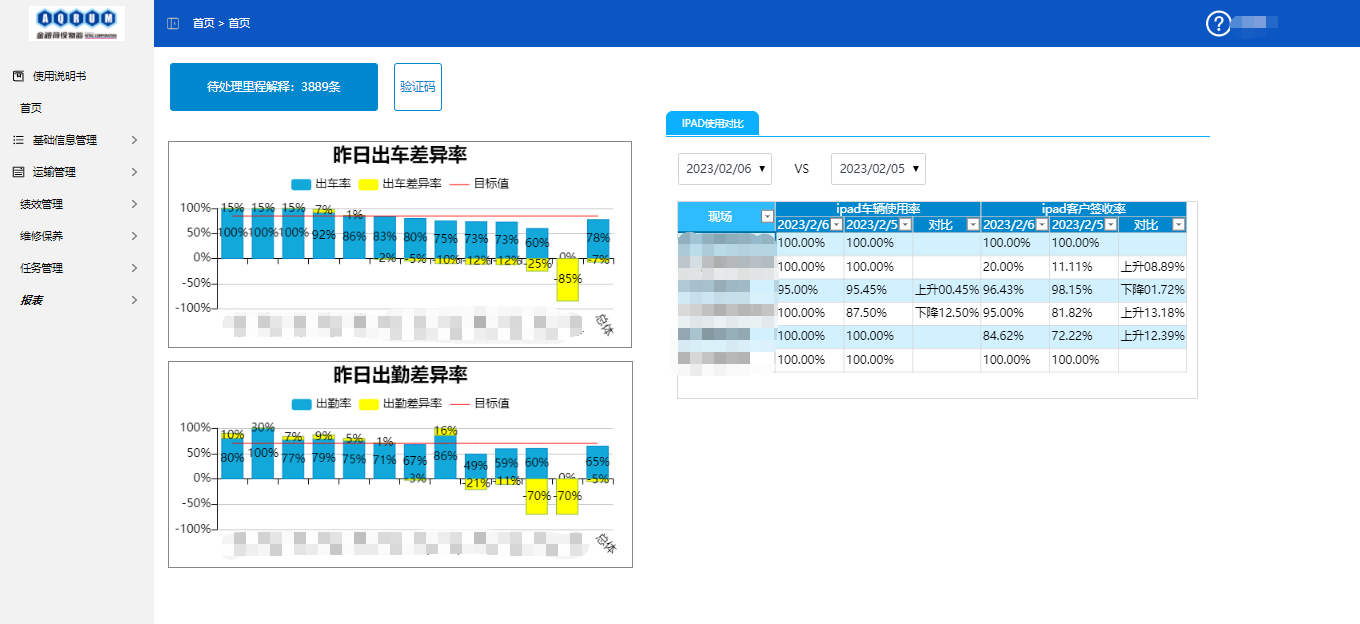Screen dimensions: 1360x624
Task: Click the yellow -85% bar in 出车差异率 chart
Action: pos(568,279)
